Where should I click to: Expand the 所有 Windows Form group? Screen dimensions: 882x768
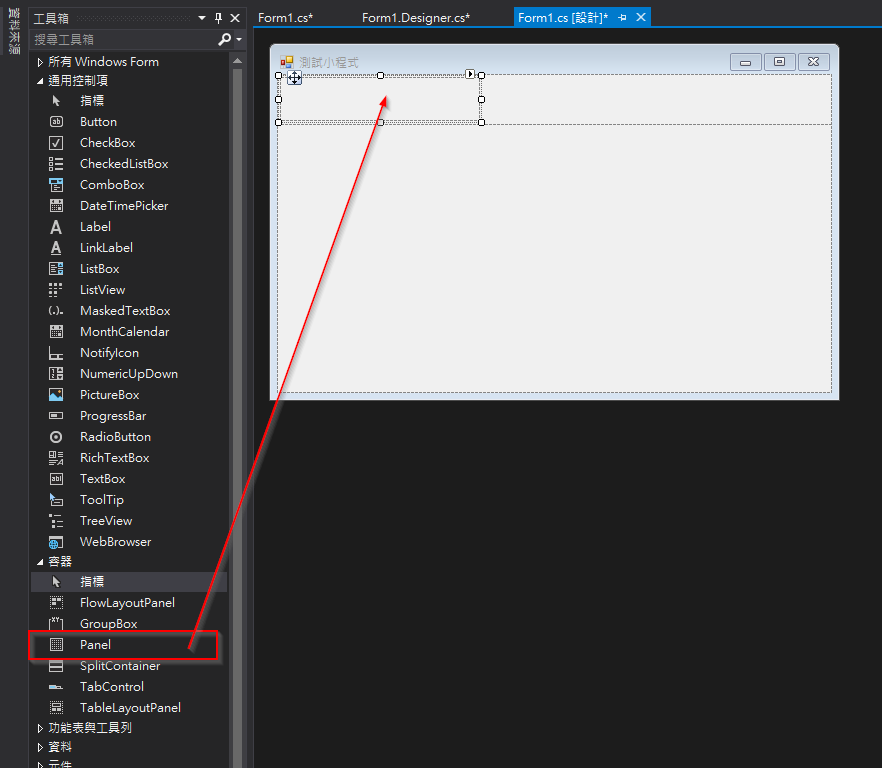[x=40, y=62]
